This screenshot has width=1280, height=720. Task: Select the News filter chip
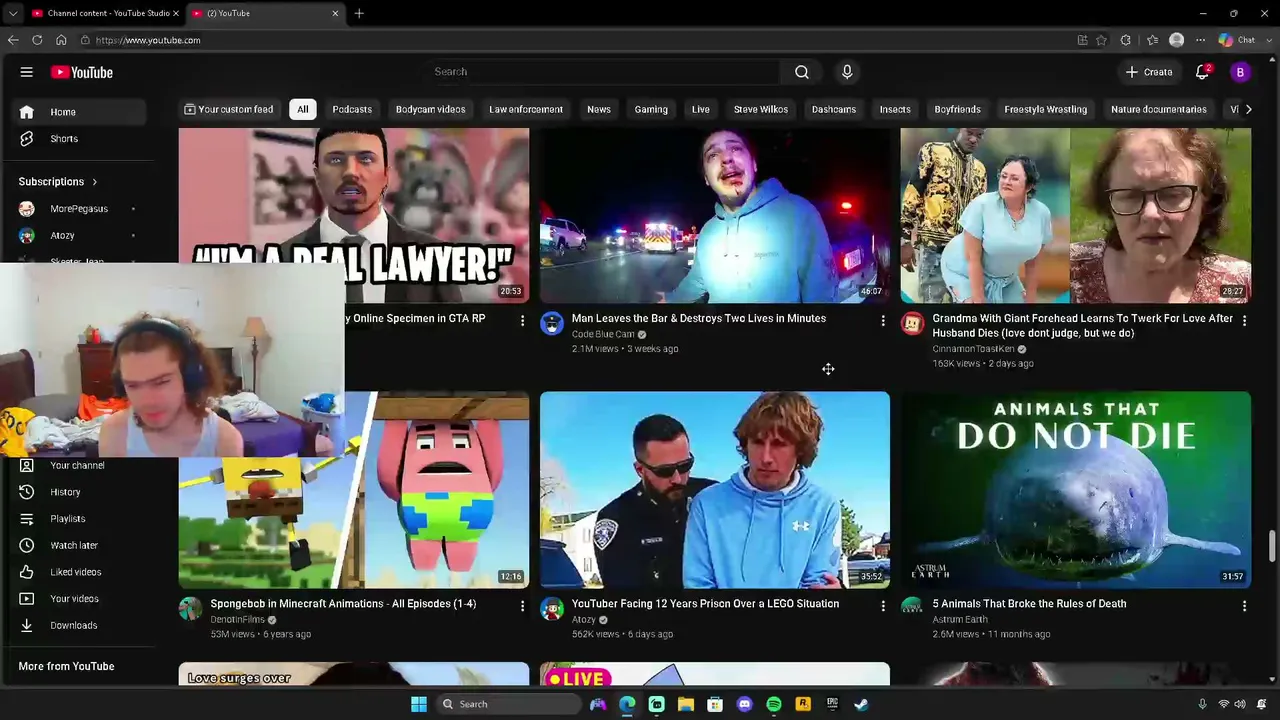[x=599, y=109]
